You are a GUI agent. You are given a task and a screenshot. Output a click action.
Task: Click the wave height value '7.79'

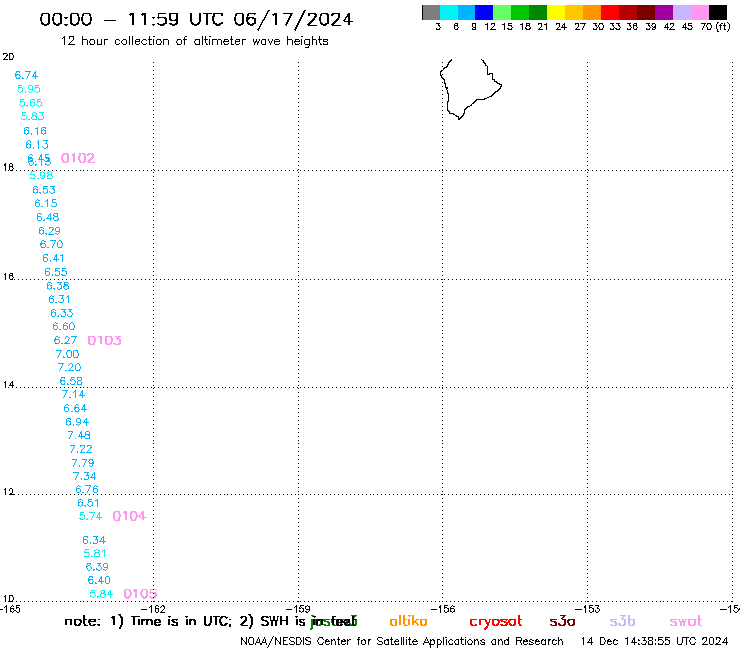coord(83,463)
